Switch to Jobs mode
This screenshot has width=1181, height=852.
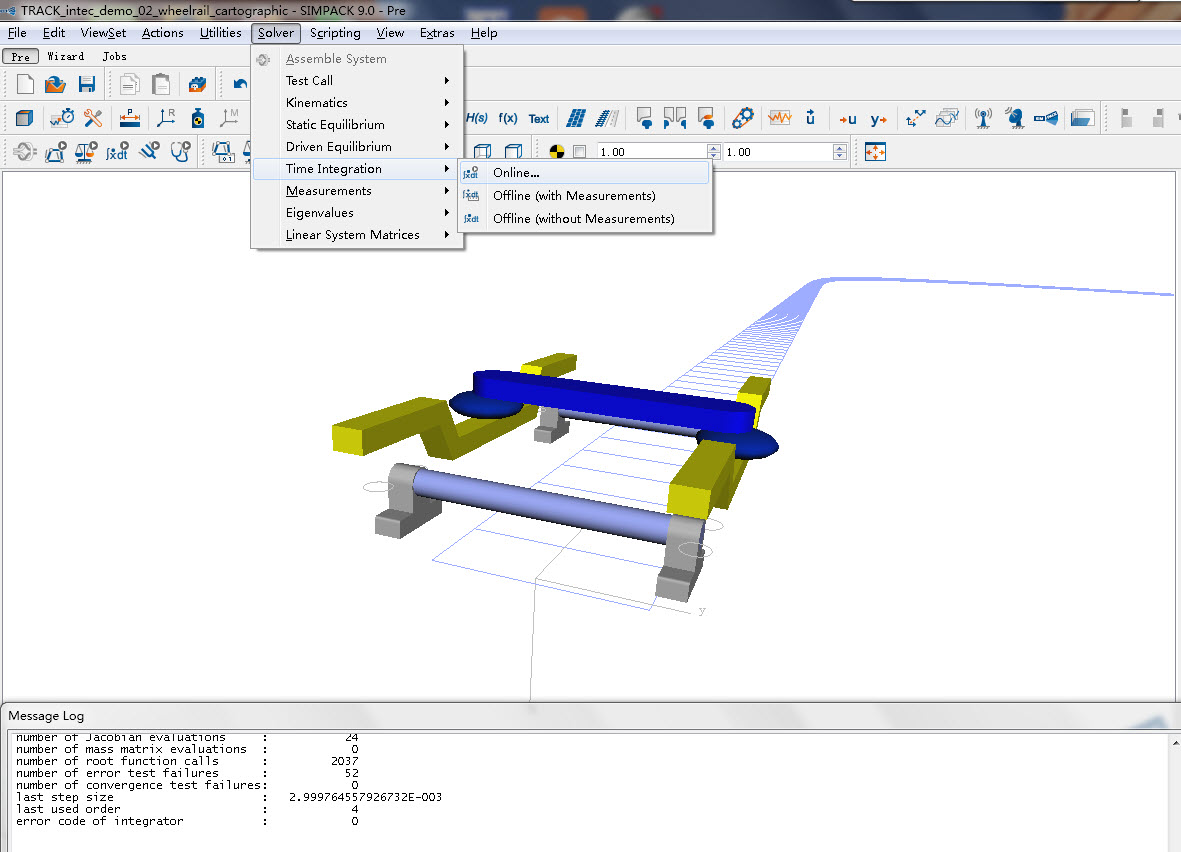pyautogui.click(x=114, y=56)
